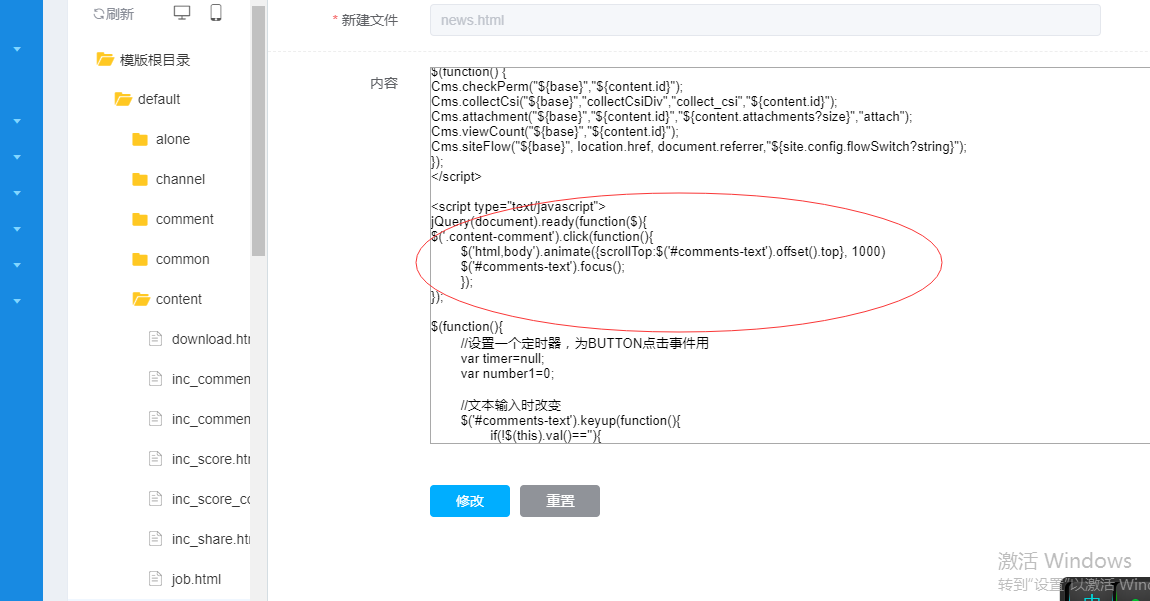Image resolution: width=1150 pixels, height=601 pixels.
Task: Select the alone directory label
Action: pos(173,139)
